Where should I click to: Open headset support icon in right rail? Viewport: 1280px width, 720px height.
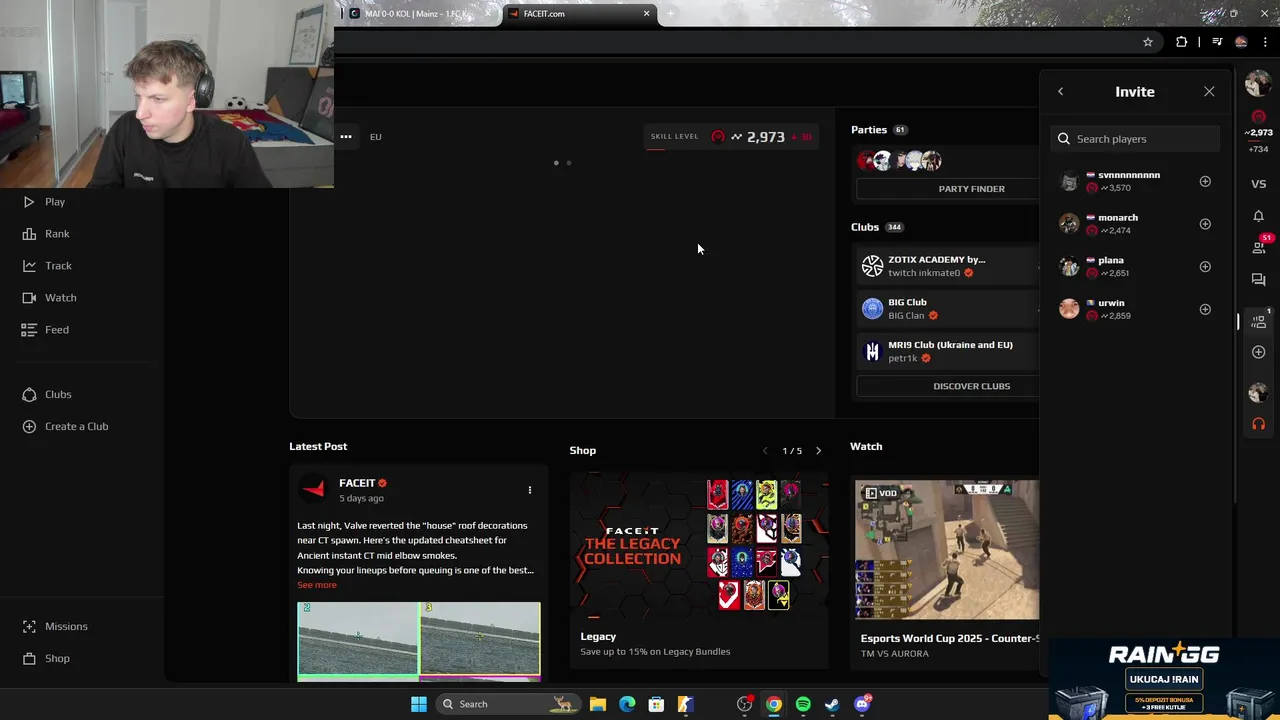pyautogui.click(x=1258, y=424)
